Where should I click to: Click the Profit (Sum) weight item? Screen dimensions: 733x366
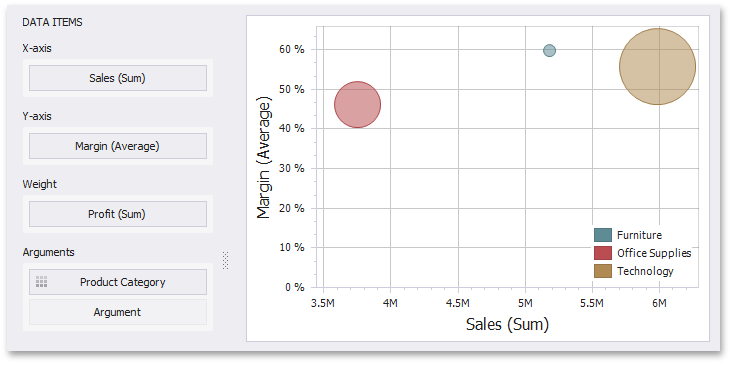click(118, 214)
